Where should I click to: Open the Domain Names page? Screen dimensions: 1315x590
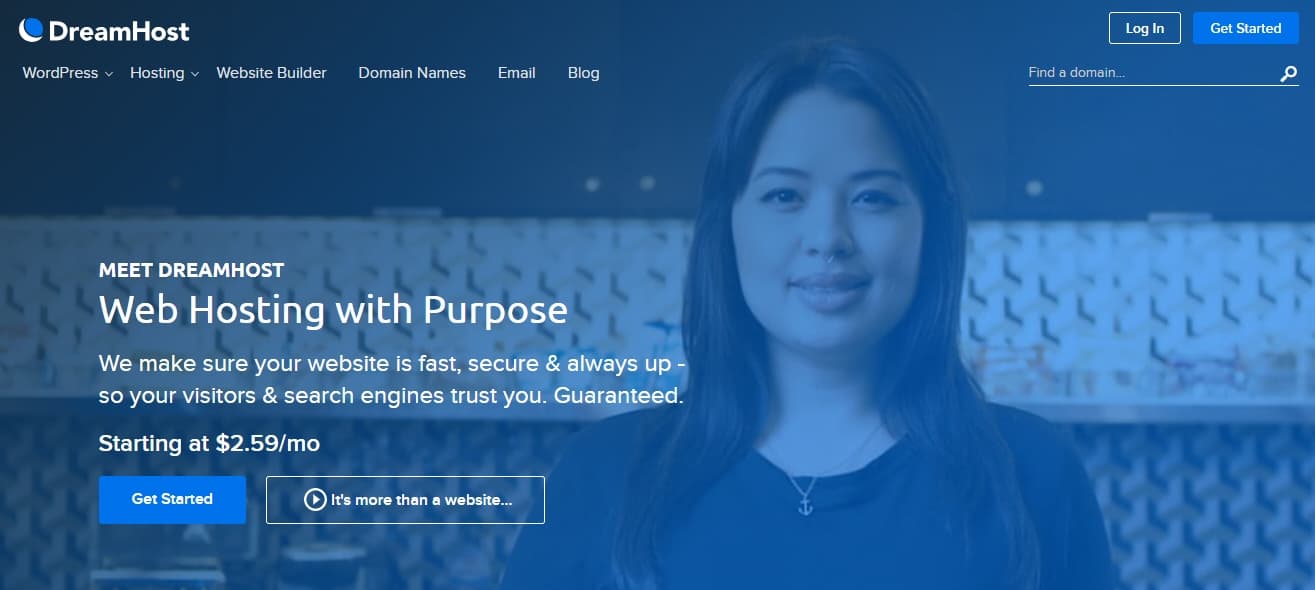412,73
